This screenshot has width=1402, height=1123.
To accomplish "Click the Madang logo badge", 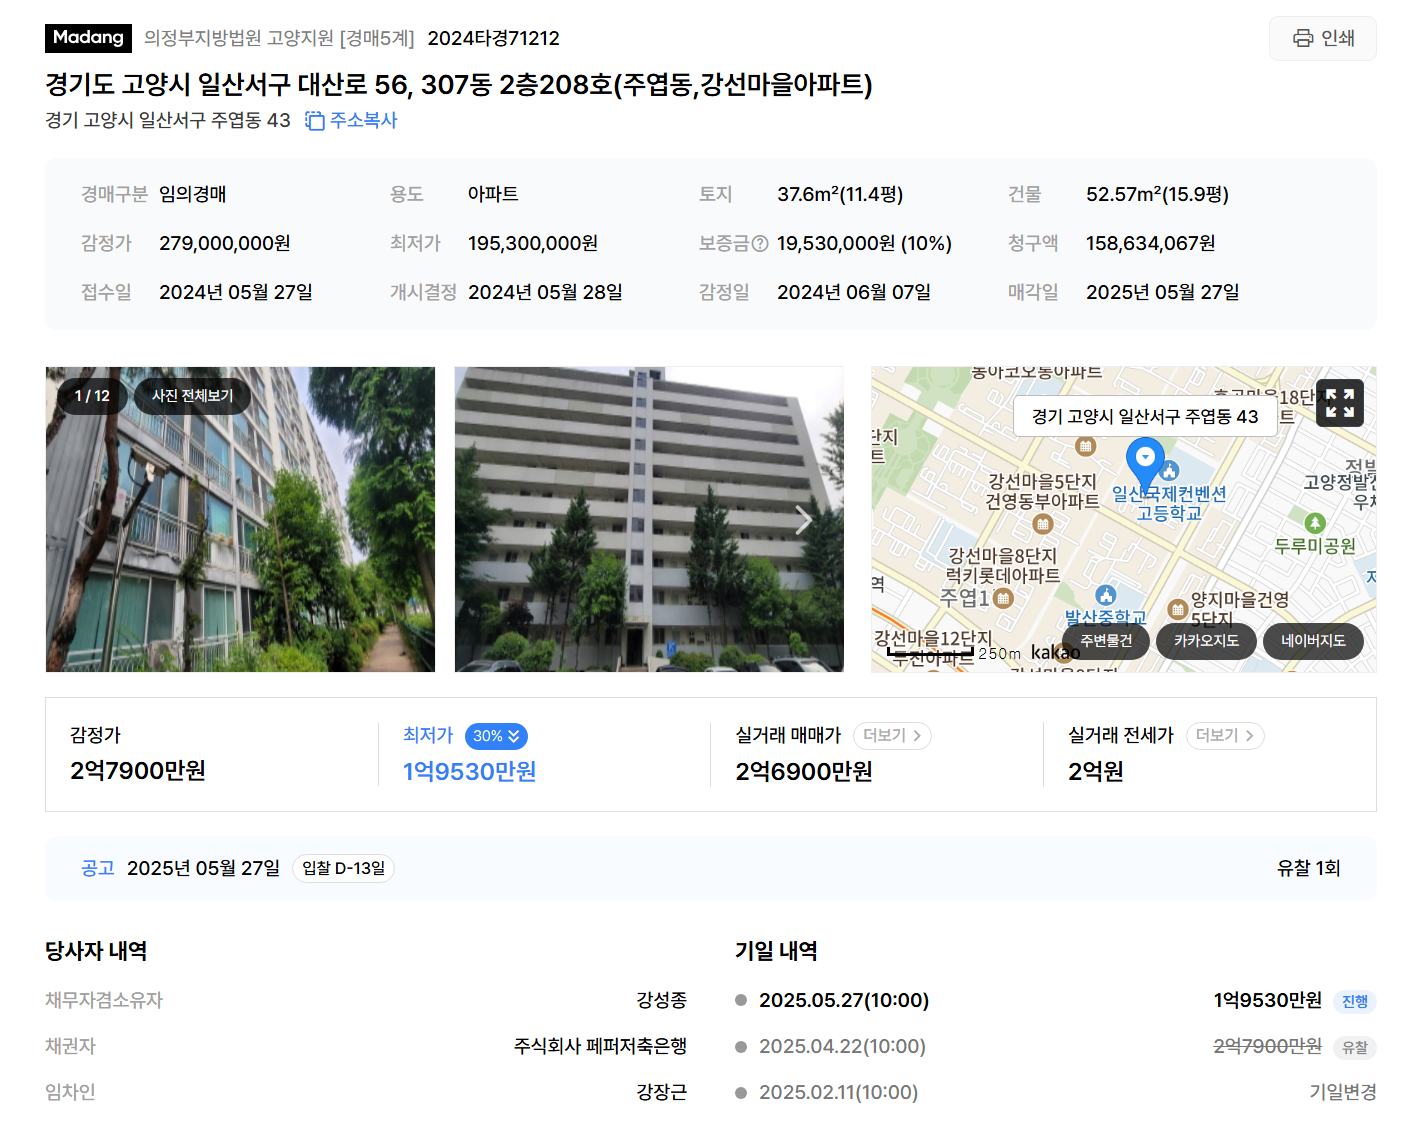I will (x=88, y=38).
